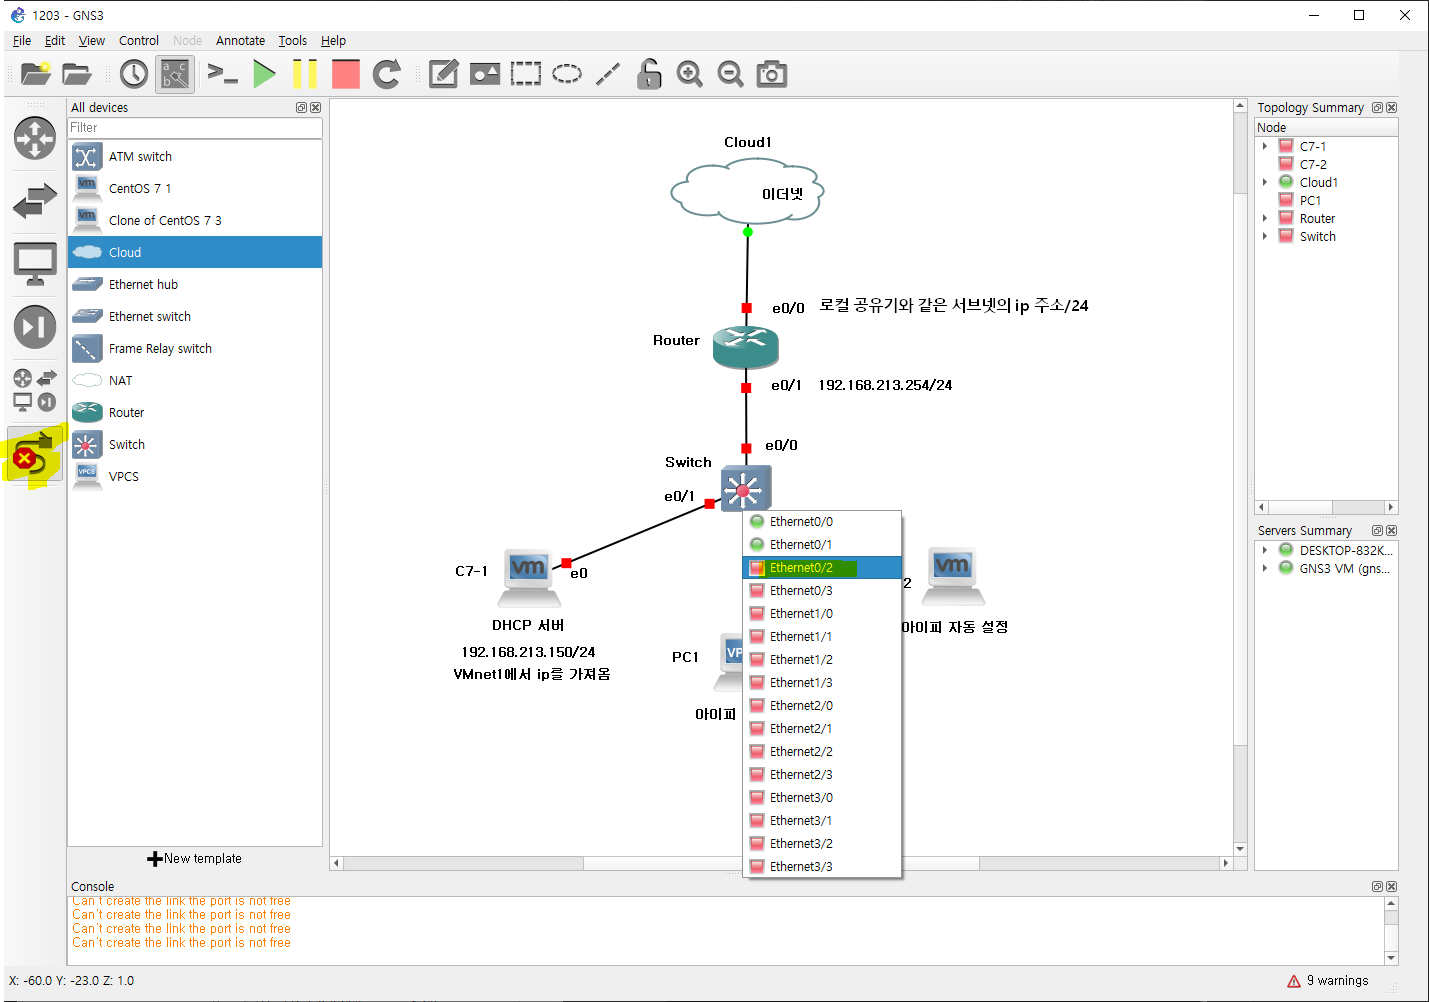Click the Cloud1 node on canvas
This screenshot has height=1002, width=1429.
coord(747,190)
